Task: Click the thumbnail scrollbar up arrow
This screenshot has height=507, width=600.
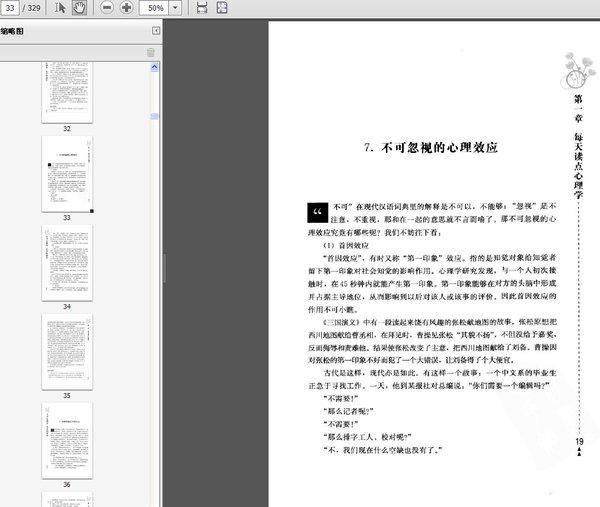Action: [155, 67]
